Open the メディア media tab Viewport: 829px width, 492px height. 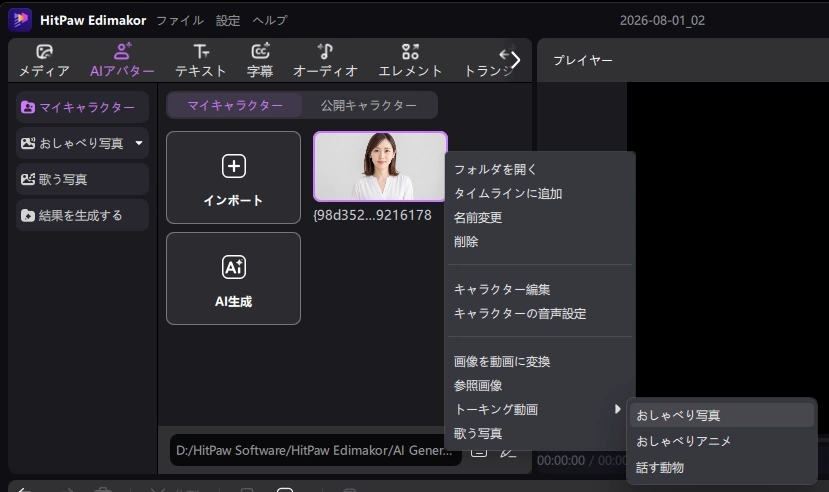(x=44, y=61)
